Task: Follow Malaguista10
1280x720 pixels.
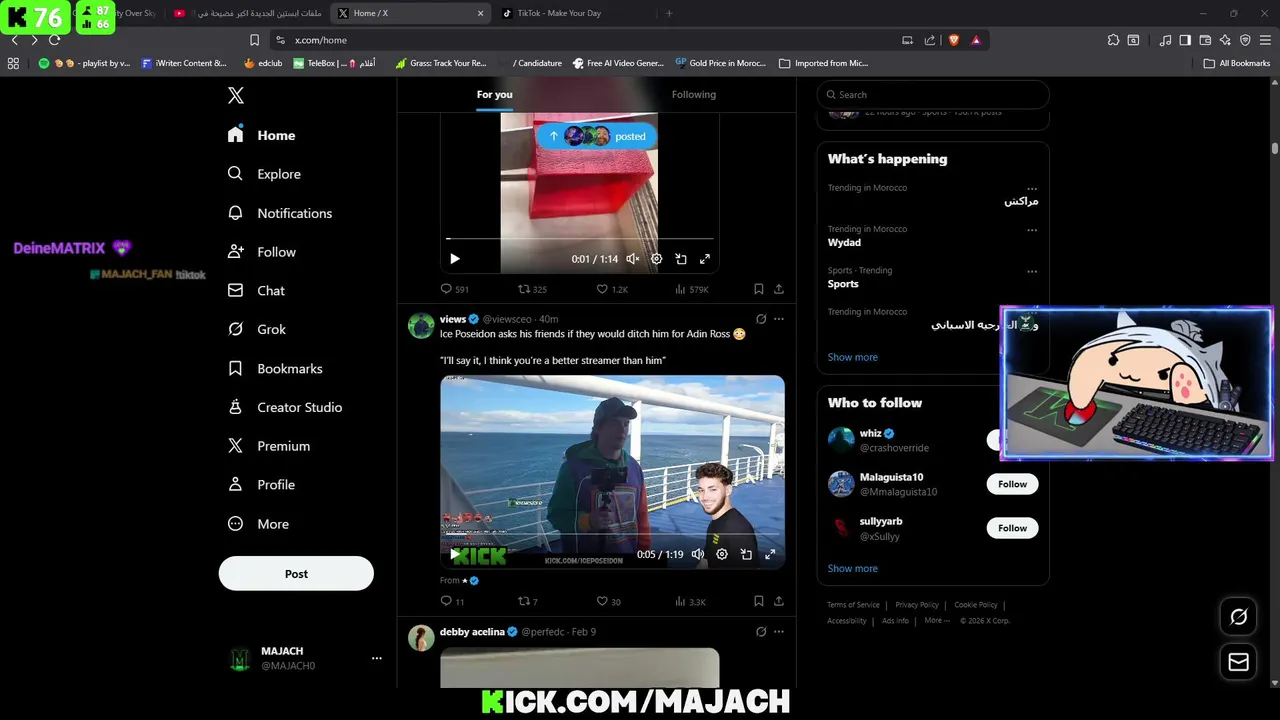Action: 1012,484
